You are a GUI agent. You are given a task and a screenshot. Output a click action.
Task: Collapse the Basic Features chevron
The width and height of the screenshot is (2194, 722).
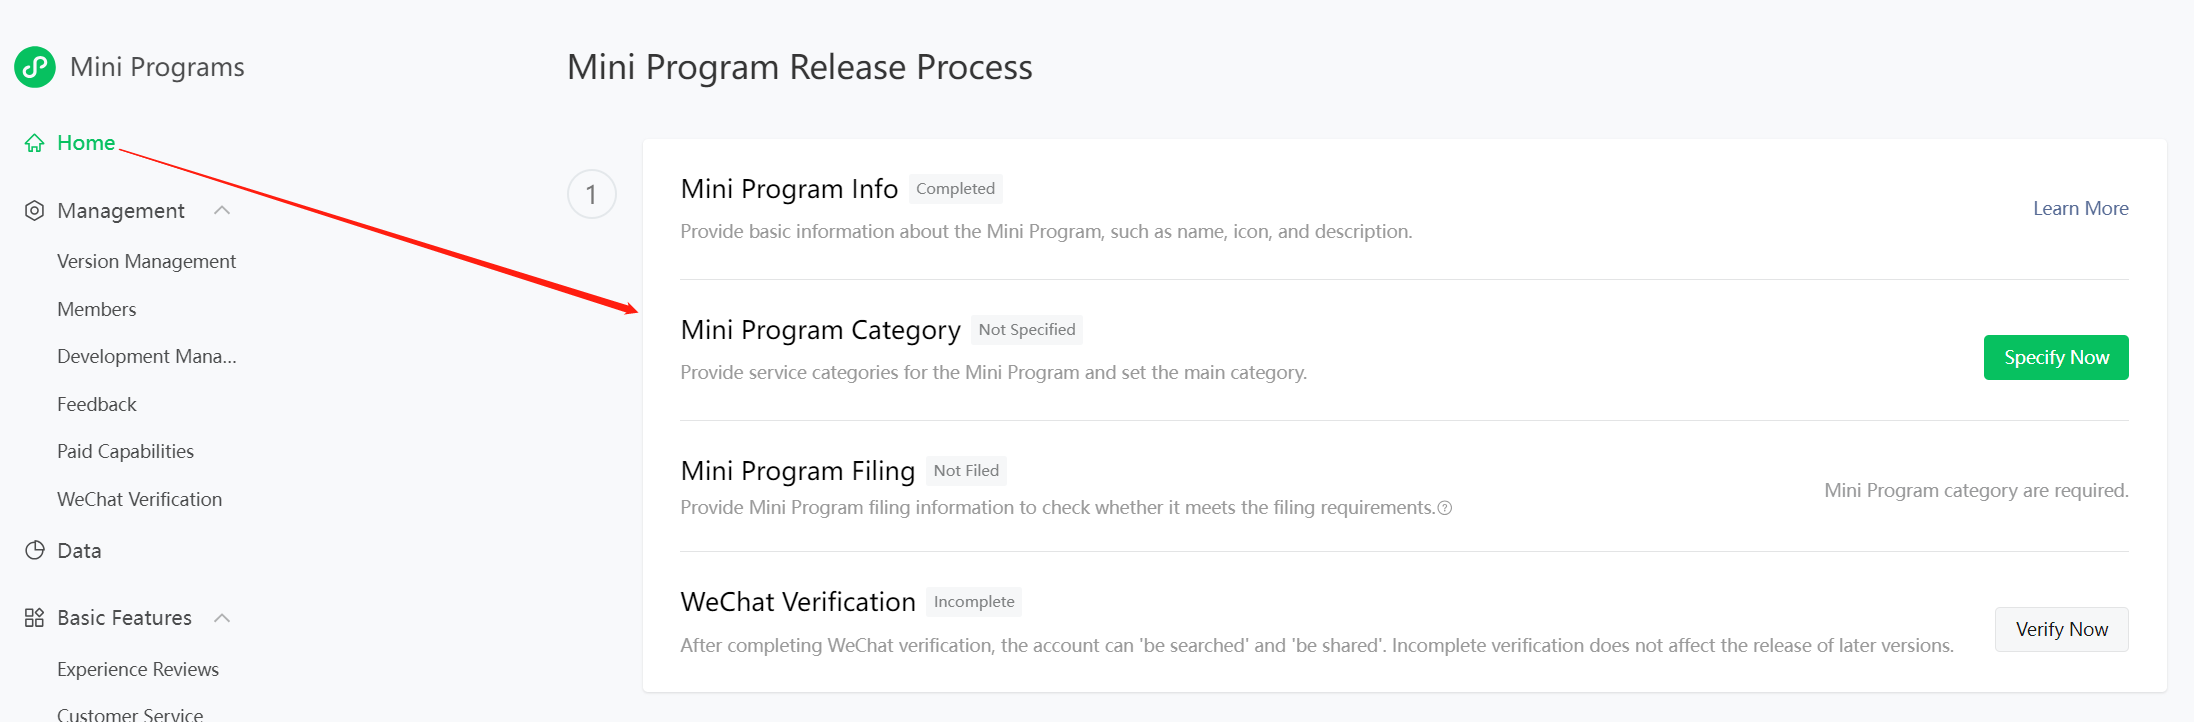222,618
